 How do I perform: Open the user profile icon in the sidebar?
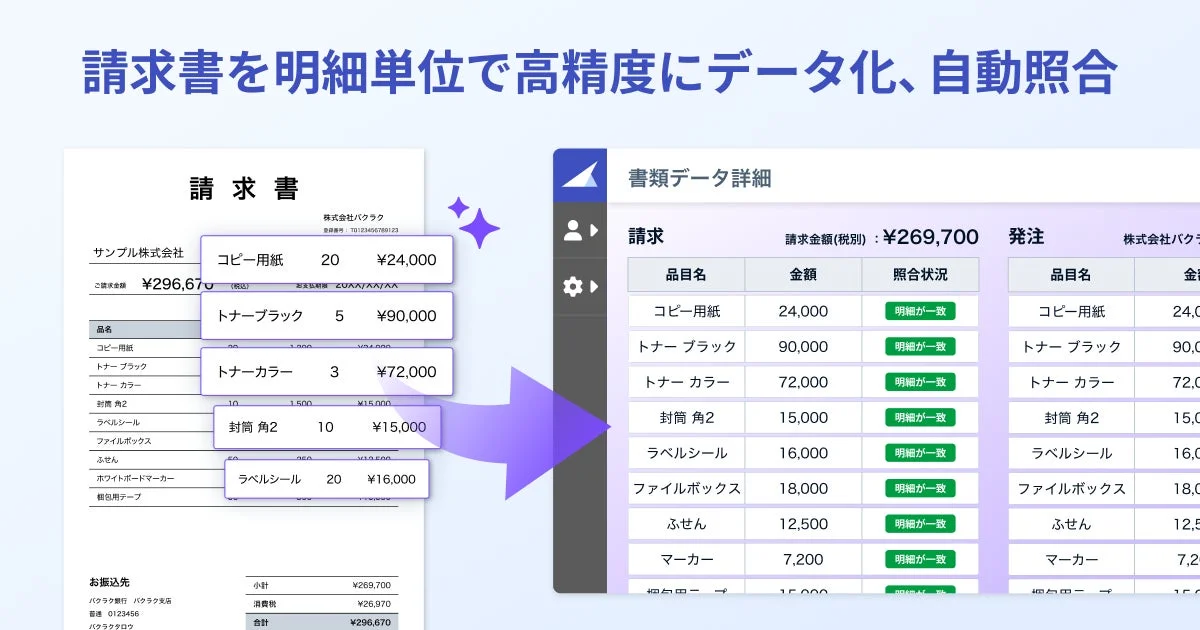pyautogui.click(x=573, y=231)
